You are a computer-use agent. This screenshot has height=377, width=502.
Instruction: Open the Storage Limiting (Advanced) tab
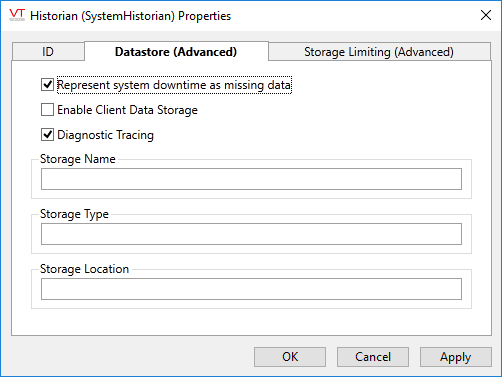379,52
